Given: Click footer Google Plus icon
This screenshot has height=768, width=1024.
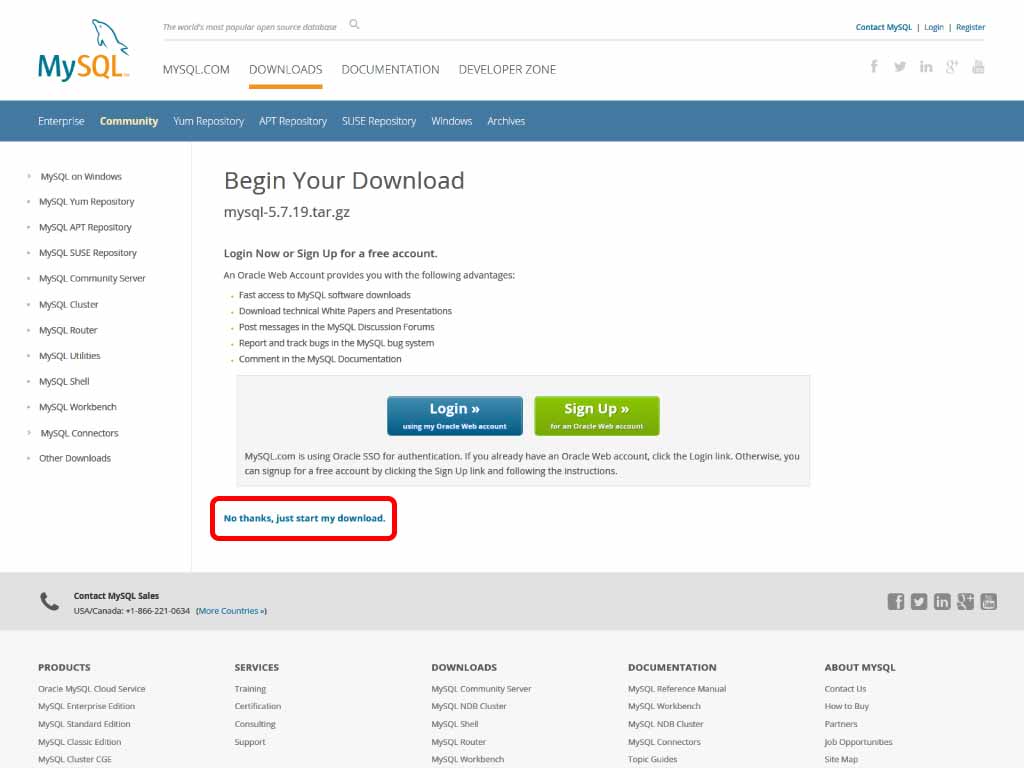Looking at the screenshot, I should coord(965,601).
